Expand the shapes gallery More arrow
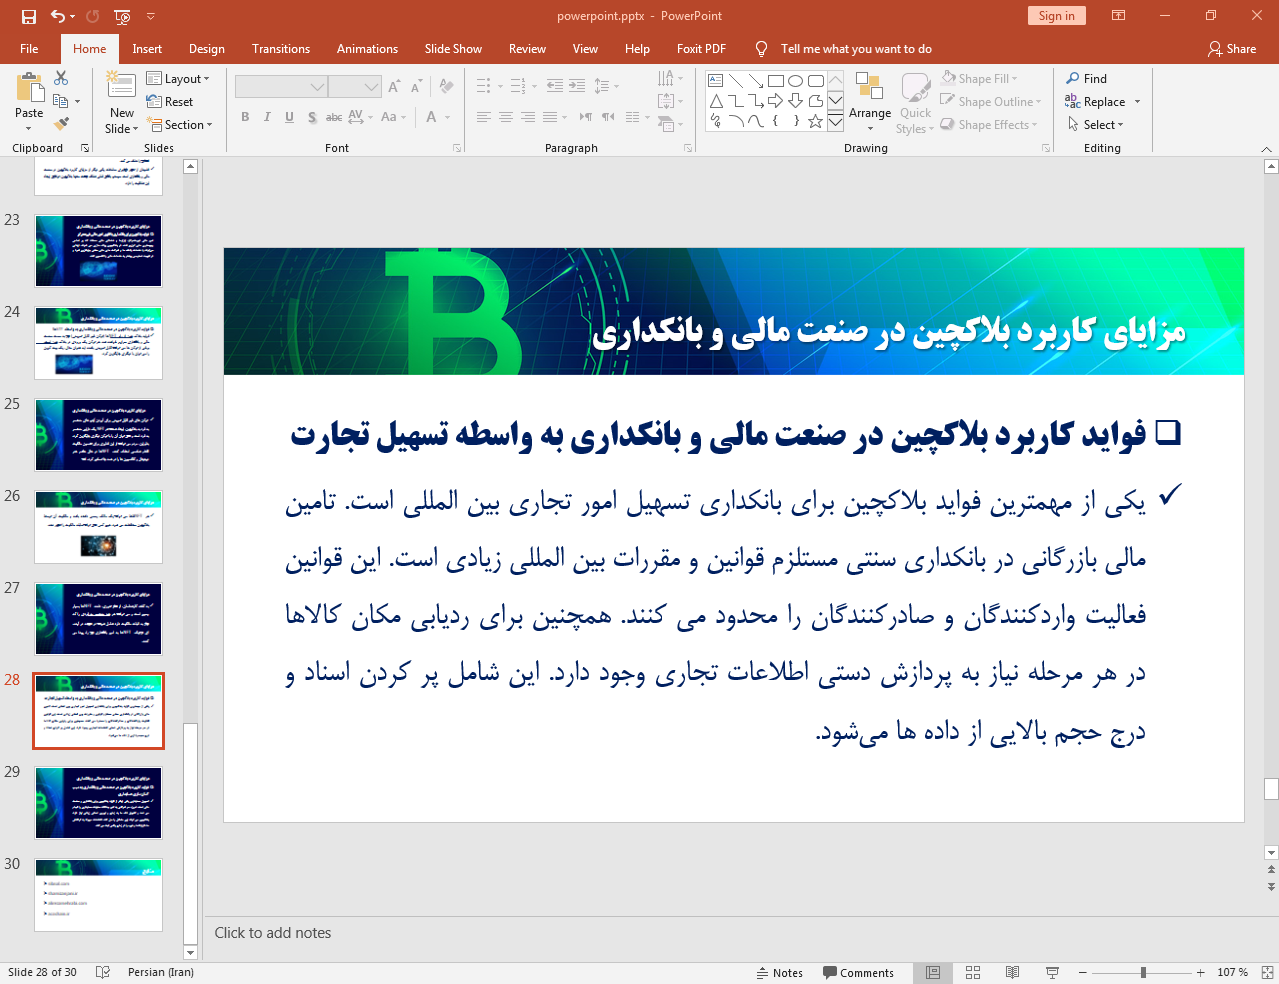The image size is (1279, 984). tap(835, 121)
